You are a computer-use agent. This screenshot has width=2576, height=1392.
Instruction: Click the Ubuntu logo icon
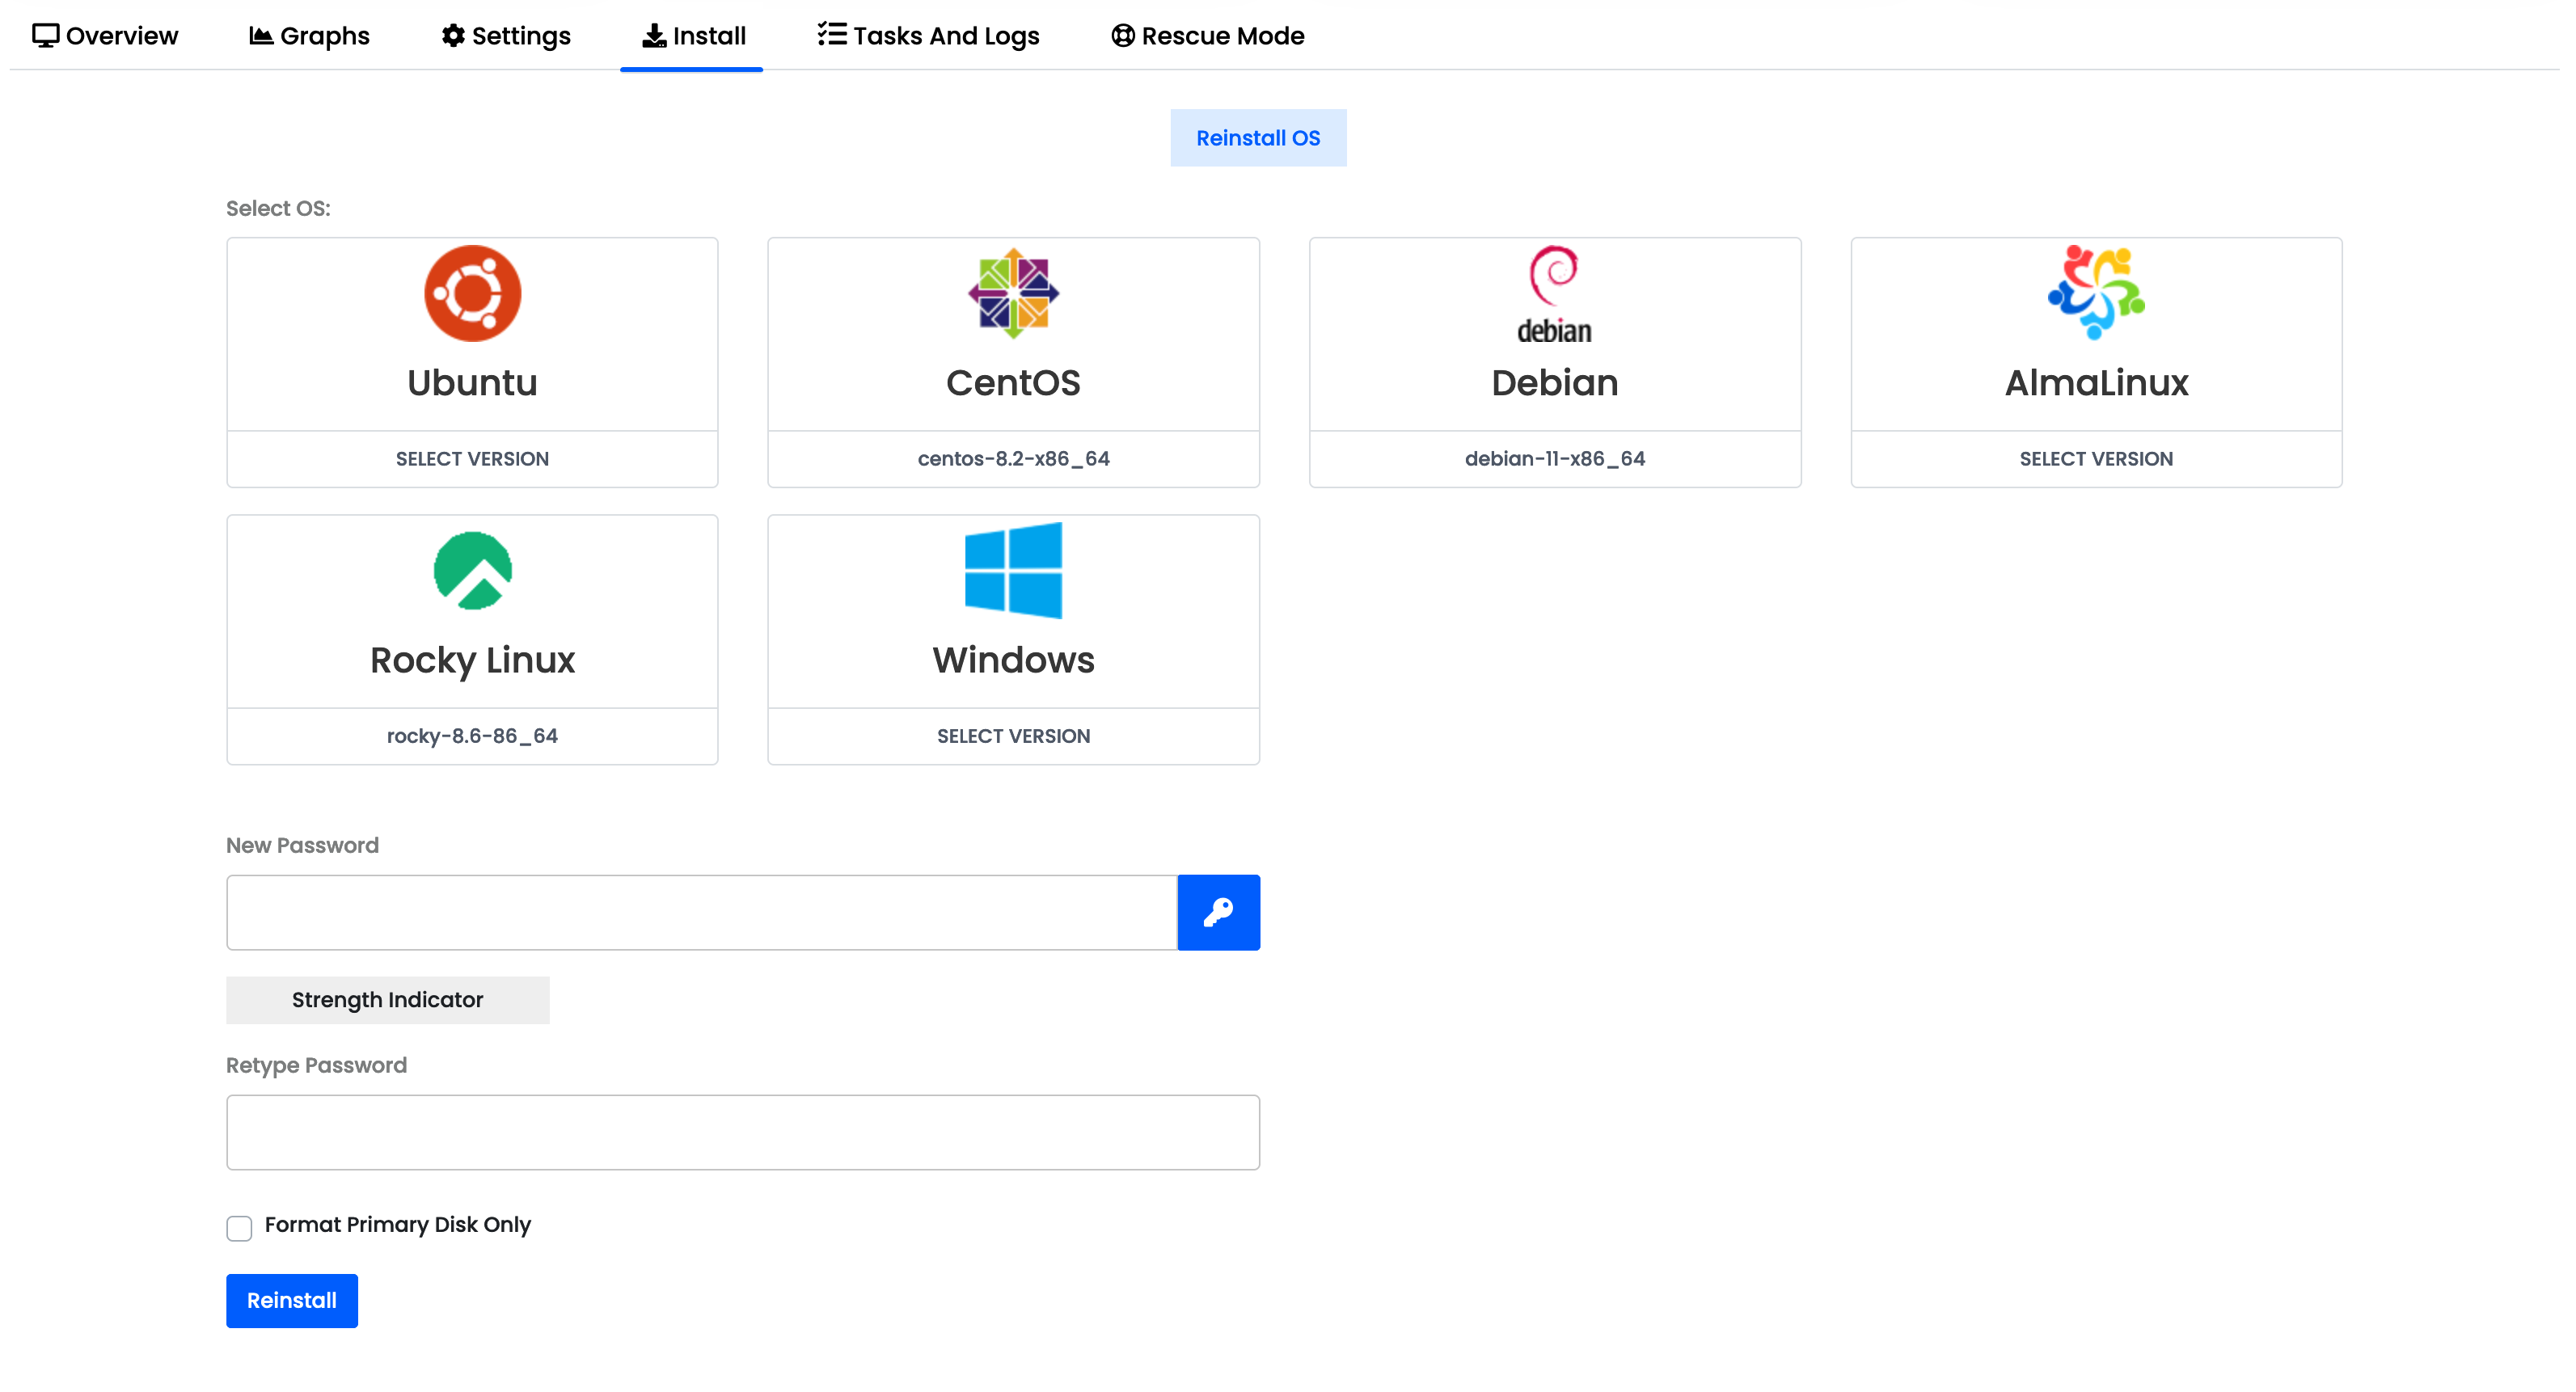(472, 293)
